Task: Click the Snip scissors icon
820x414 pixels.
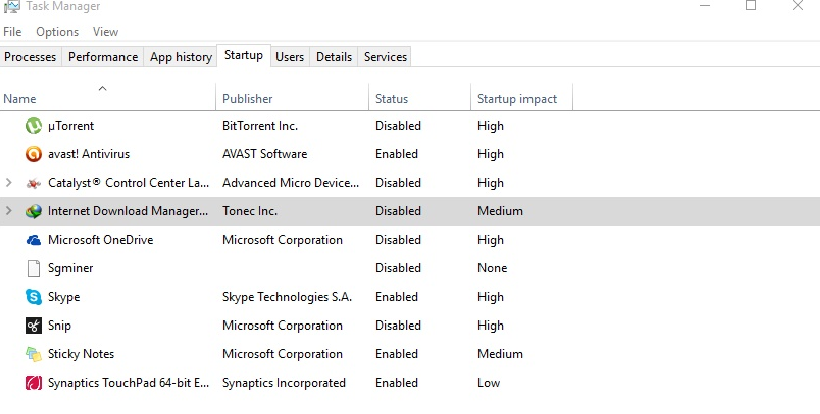Action: [34, 326]
